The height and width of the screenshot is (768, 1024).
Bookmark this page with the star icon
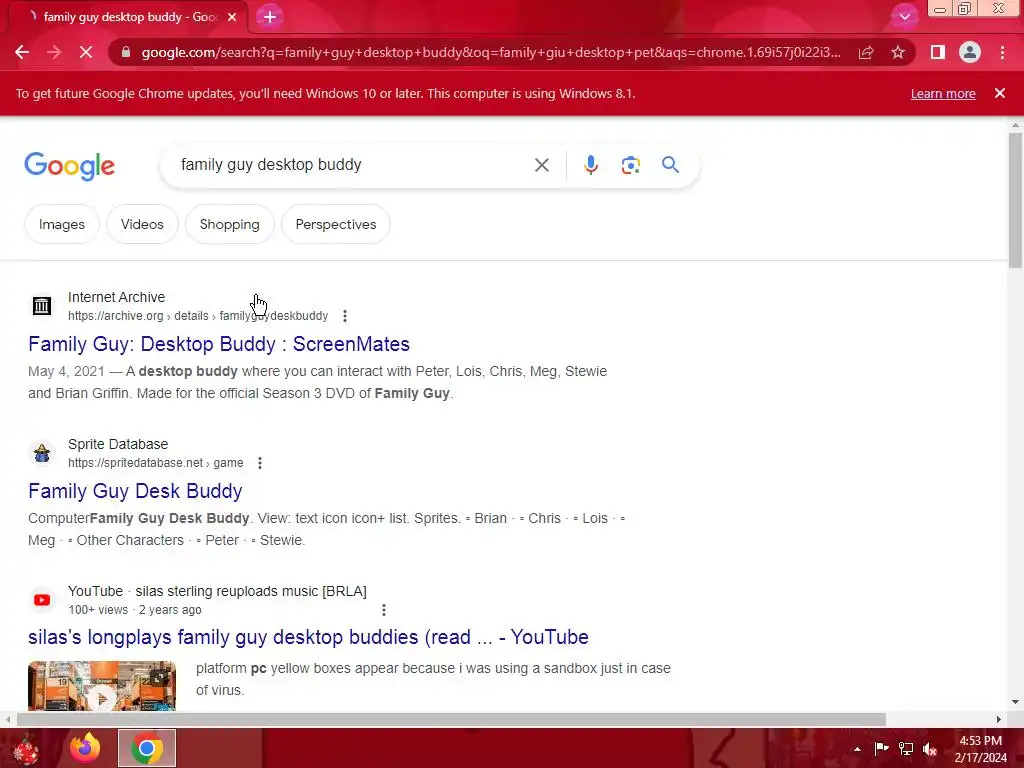(898, 52)
